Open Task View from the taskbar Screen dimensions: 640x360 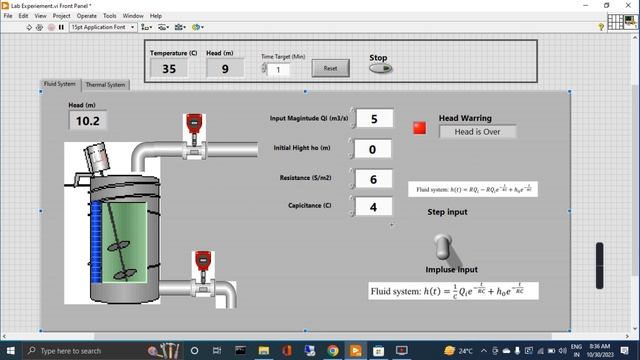click(x=217, y=351)
